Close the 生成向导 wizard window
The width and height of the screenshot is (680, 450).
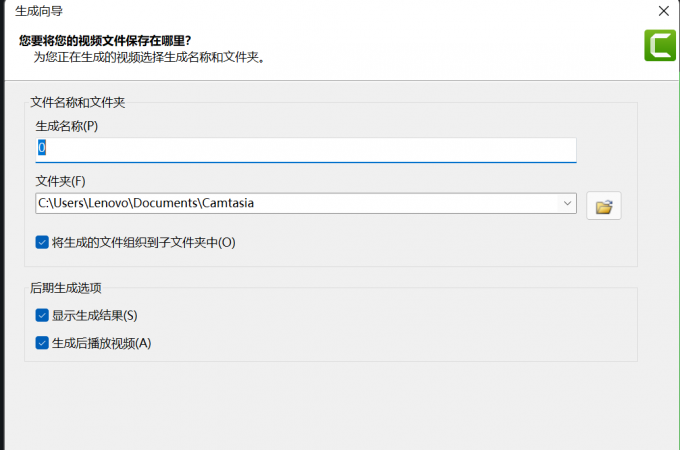coord(663,10)
